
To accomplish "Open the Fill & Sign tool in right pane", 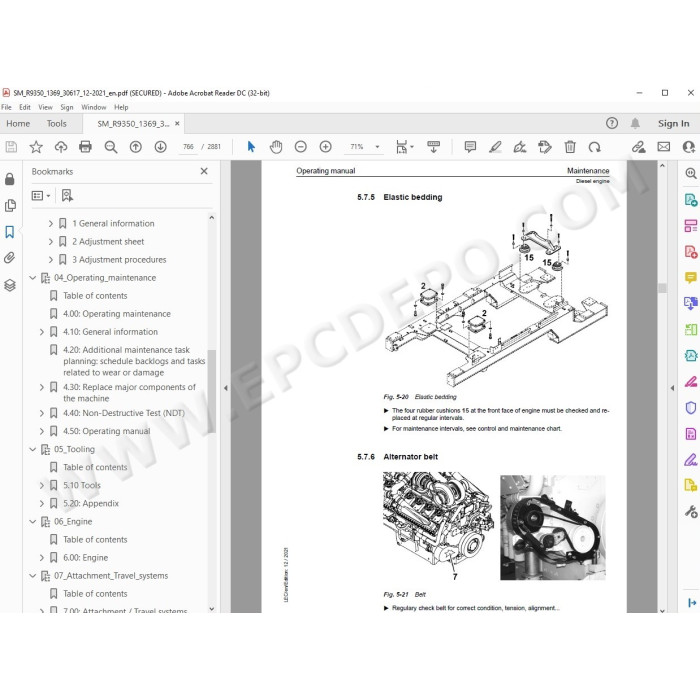I will click(x=690, y=459).
